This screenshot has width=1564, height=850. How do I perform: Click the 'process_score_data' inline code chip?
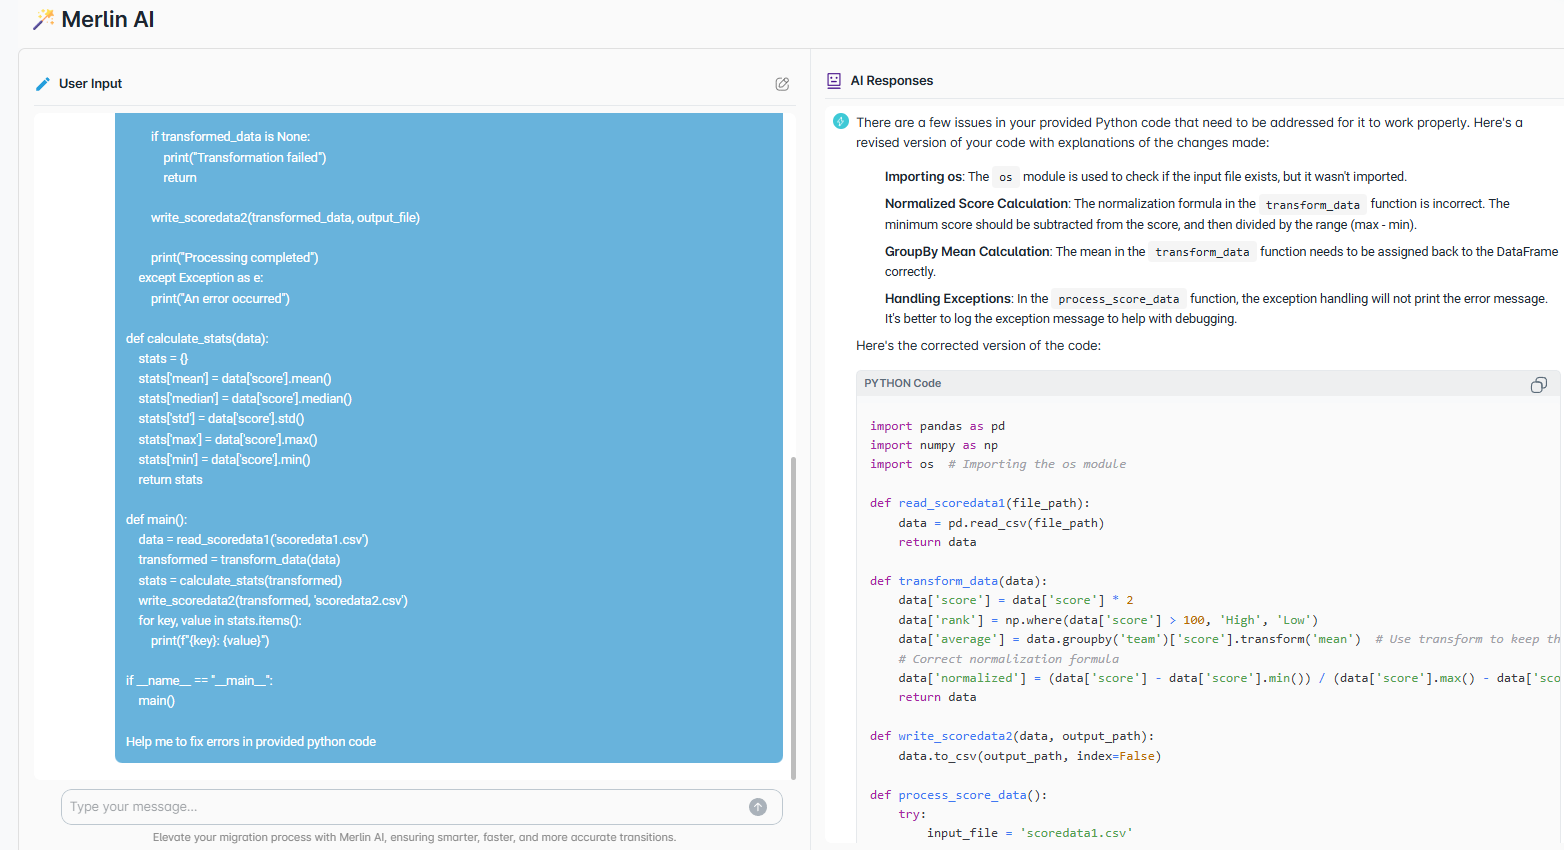1118,299
